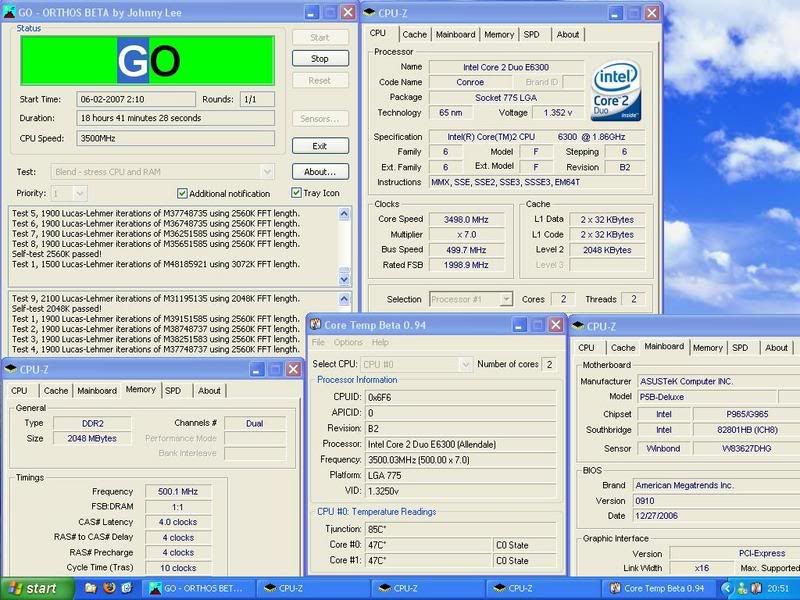This screenshot has width=800, height=600.
Task: Click the Start Time field in ORTHOS
Action: (136, 99)
